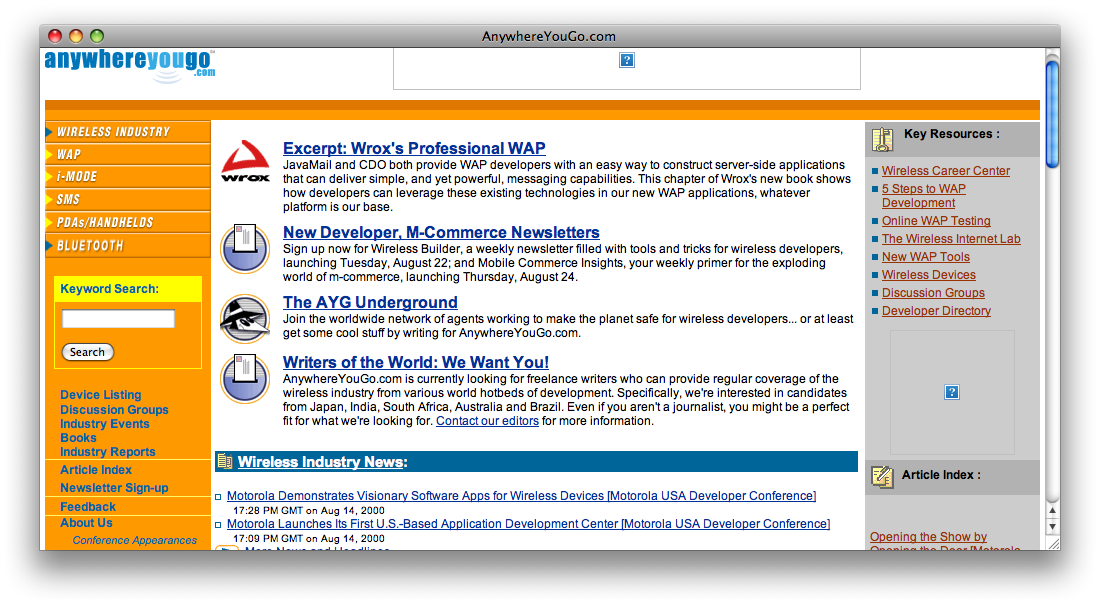The height and width of the screenshot is (605, 1100).
Task: Click the spy icon for AYG Underground
Action: [245, 319]
